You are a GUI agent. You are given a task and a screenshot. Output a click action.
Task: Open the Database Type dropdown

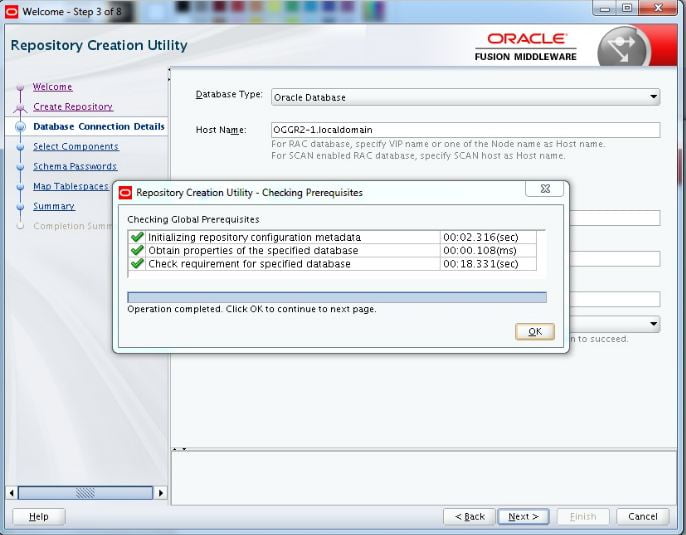click(x=466, y=97)
